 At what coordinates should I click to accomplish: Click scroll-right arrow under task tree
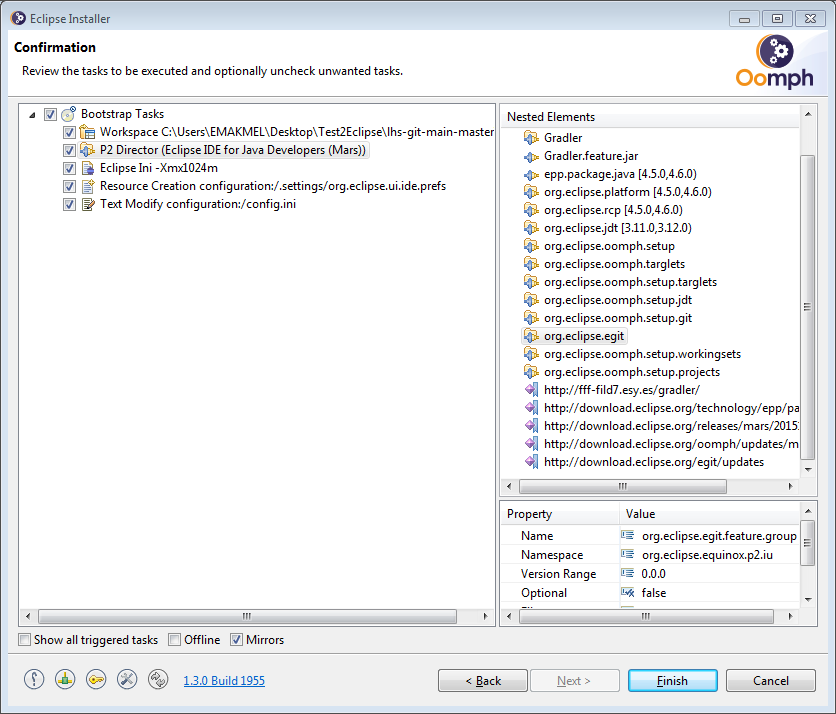click(485, 616)
